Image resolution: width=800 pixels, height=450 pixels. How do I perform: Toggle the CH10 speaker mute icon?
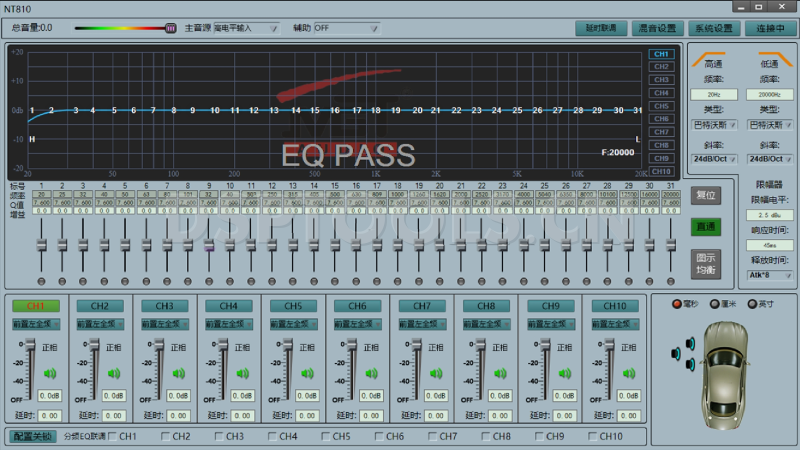pos(629,374)
